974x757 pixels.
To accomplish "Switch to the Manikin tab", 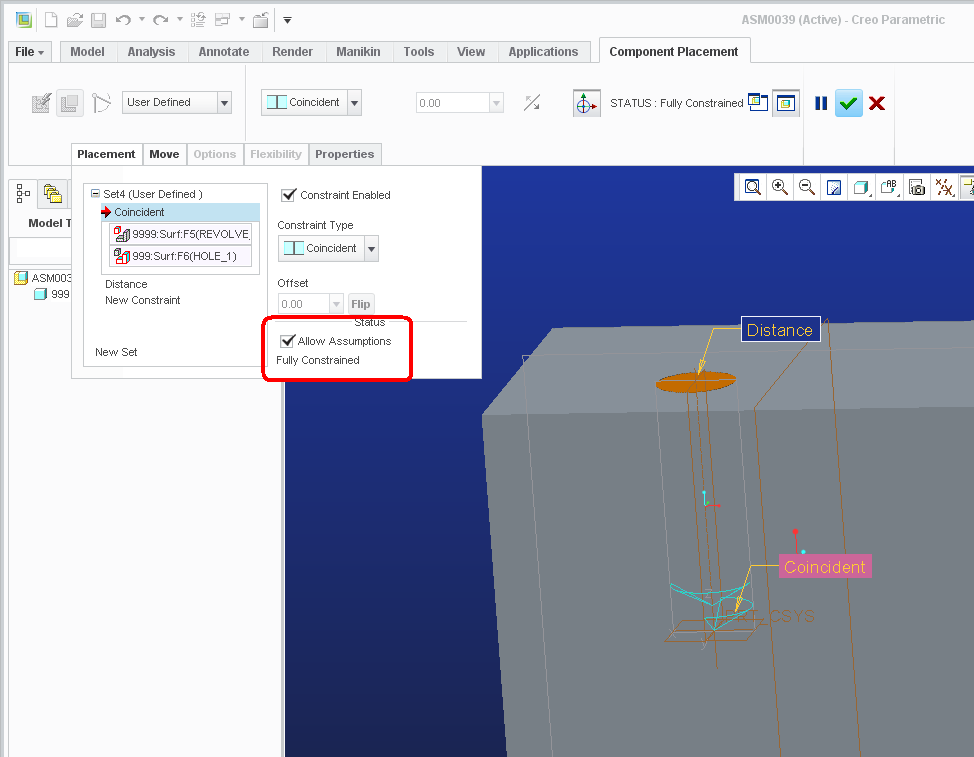I will point(358,52).
